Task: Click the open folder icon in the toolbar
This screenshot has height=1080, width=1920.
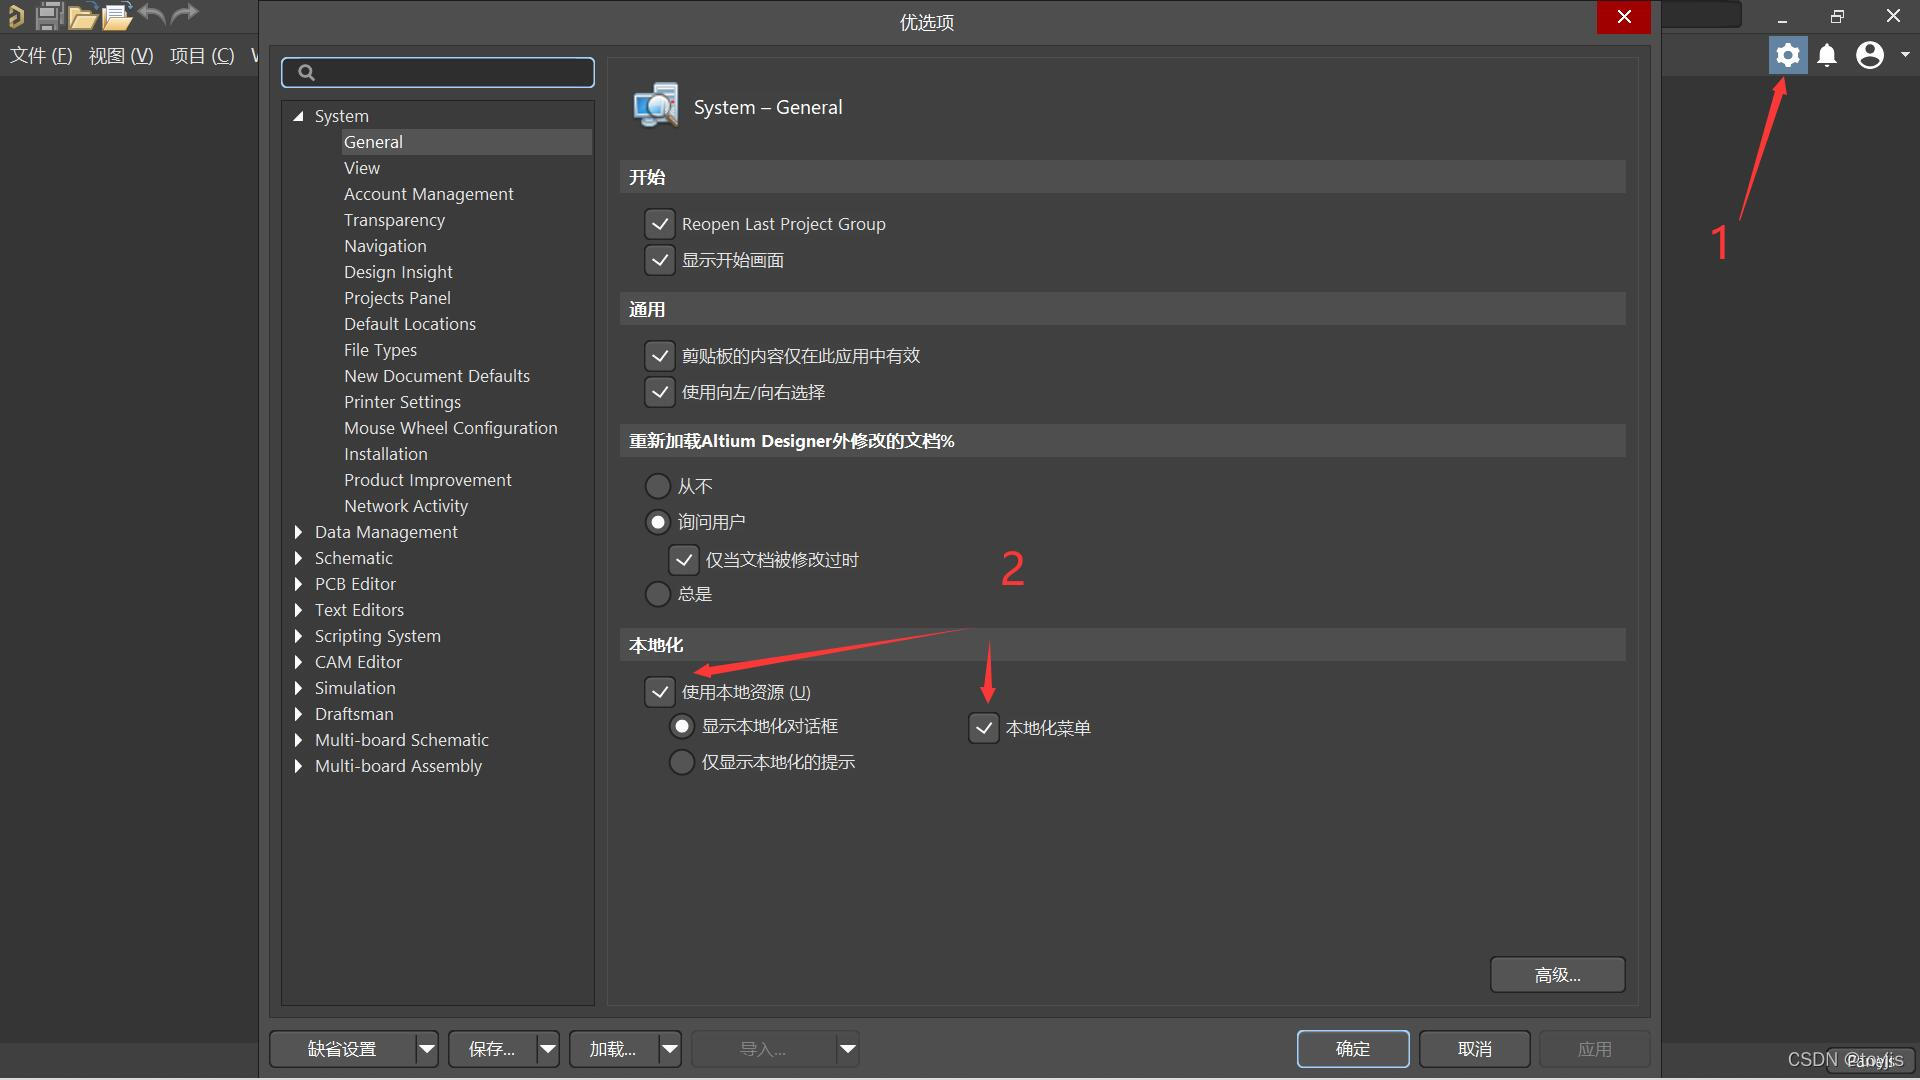Action: coord(82,16)
